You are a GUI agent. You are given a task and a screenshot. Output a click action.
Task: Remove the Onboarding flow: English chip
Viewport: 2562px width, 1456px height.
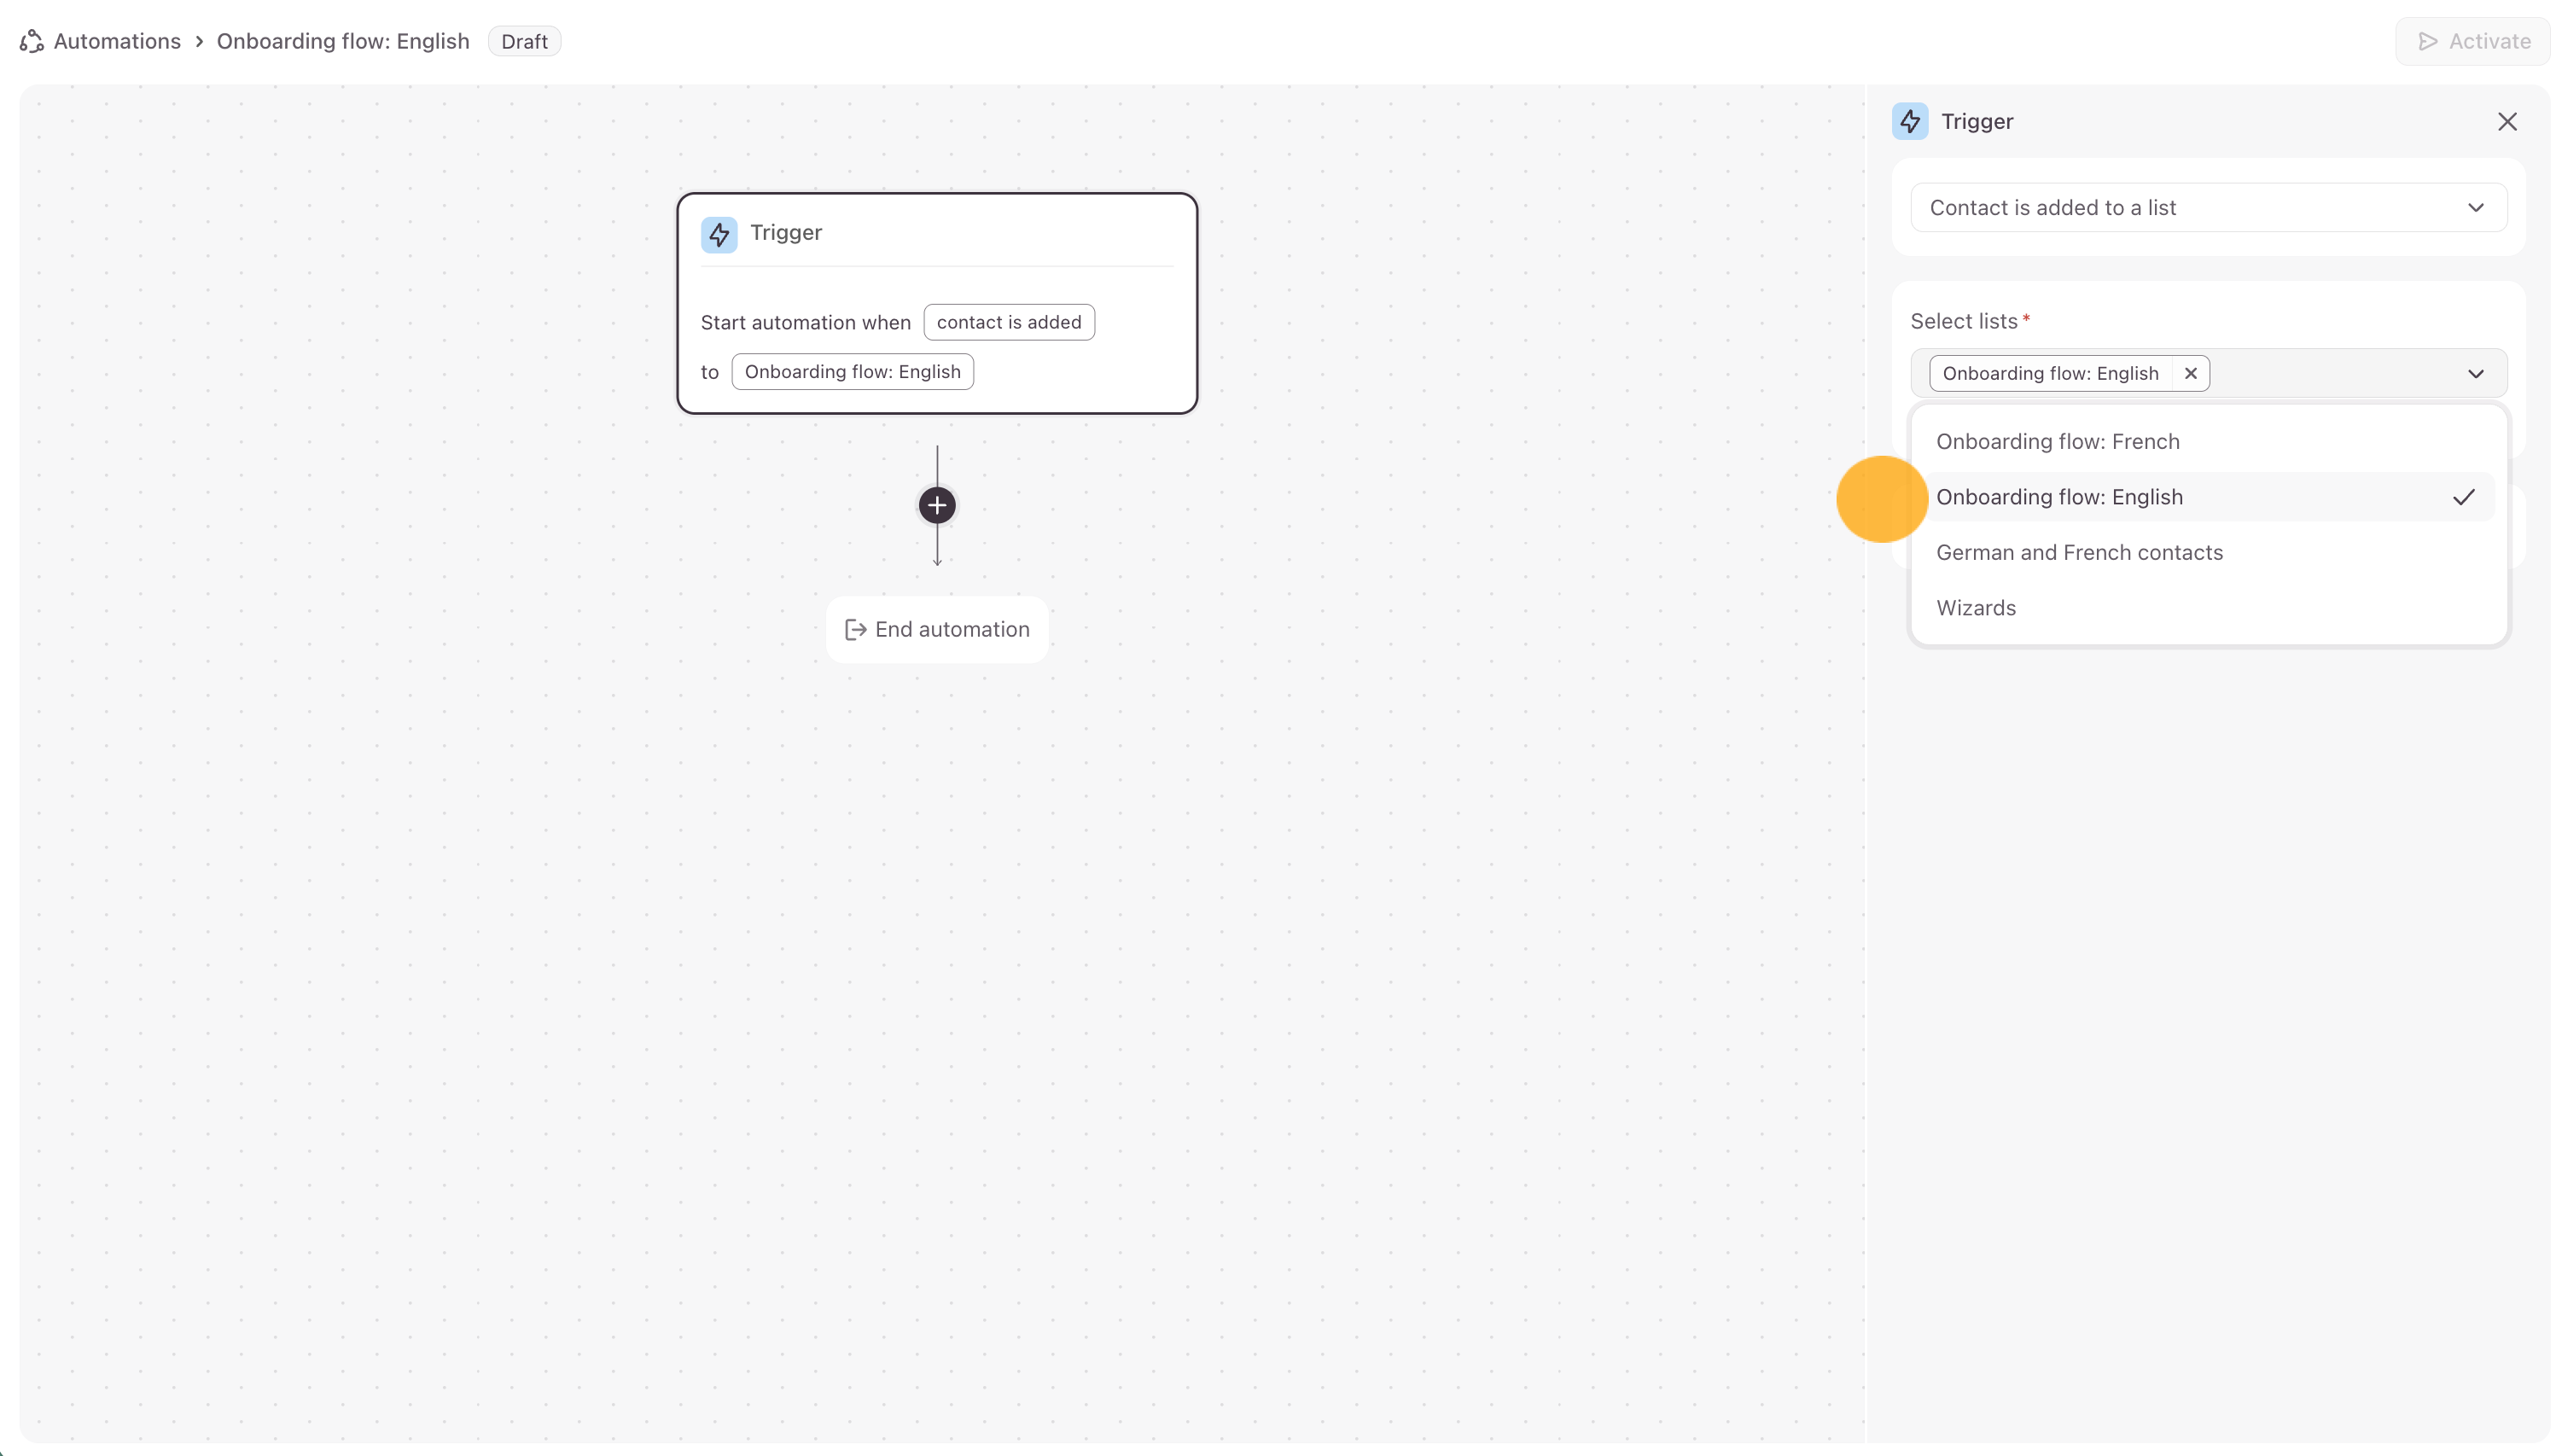click(2190, 373)
